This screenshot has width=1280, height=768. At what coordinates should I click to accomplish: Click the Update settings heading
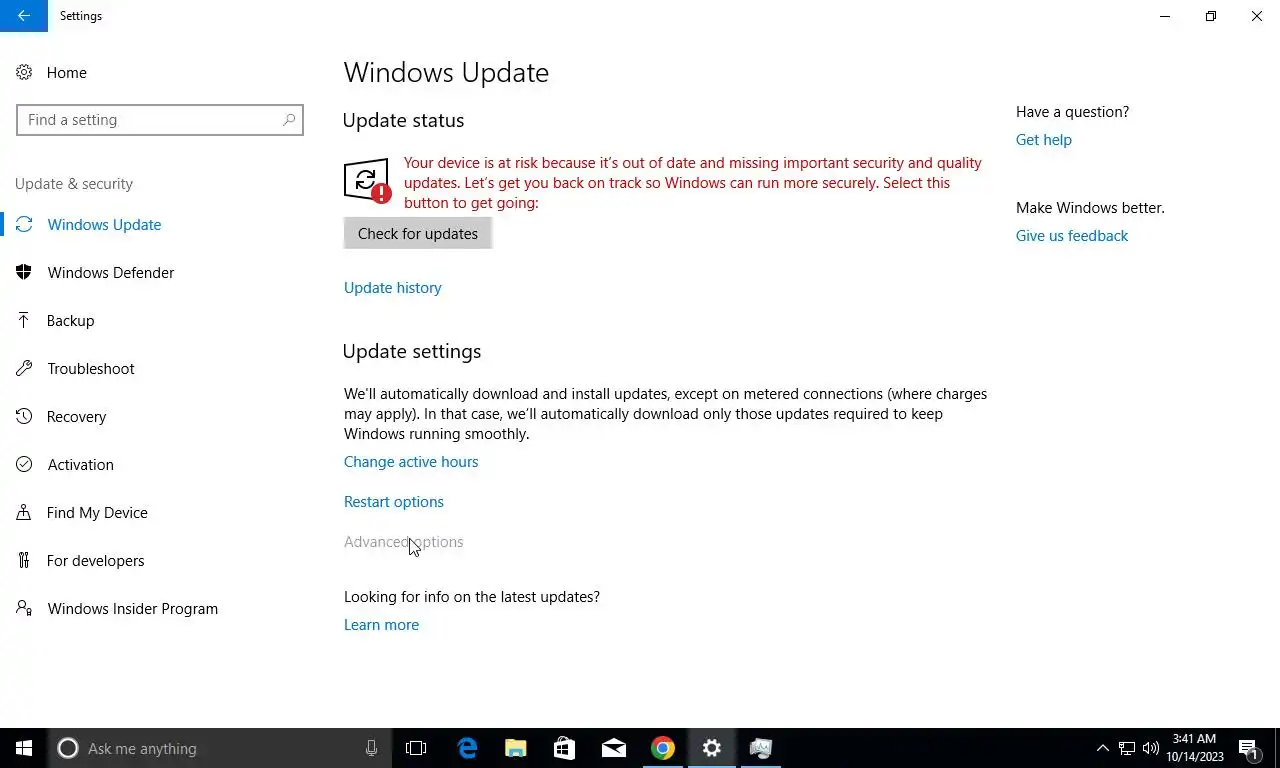click(x=412, y=351)
